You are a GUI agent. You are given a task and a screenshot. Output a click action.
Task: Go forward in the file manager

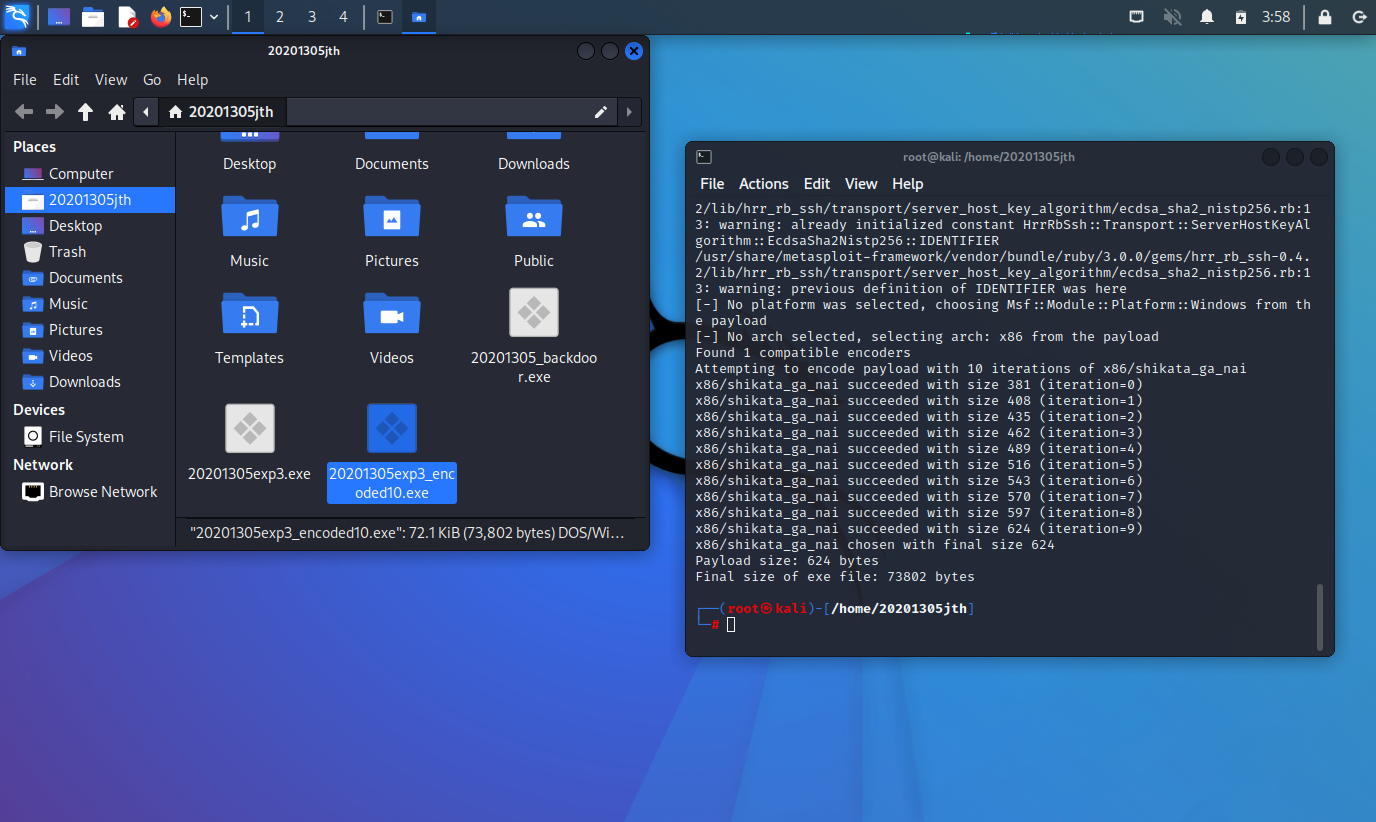(55, 112)
